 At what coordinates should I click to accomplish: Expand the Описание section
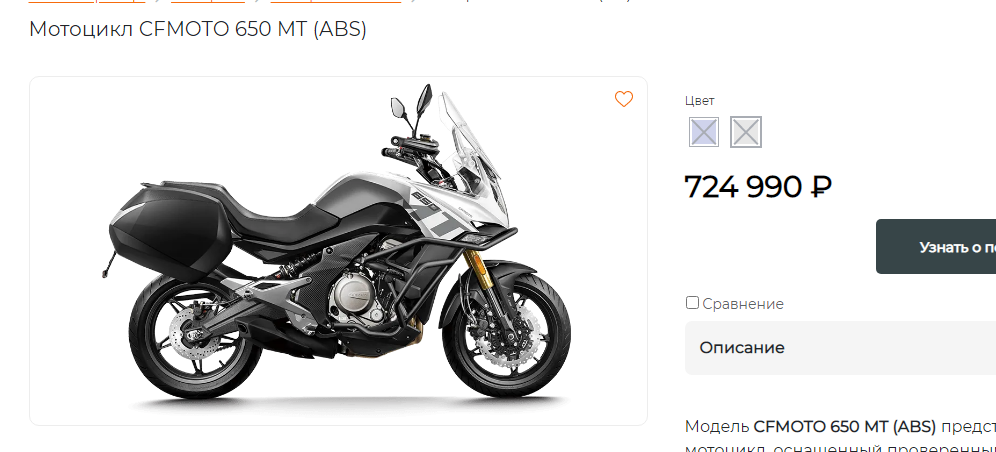coord(840,348)
